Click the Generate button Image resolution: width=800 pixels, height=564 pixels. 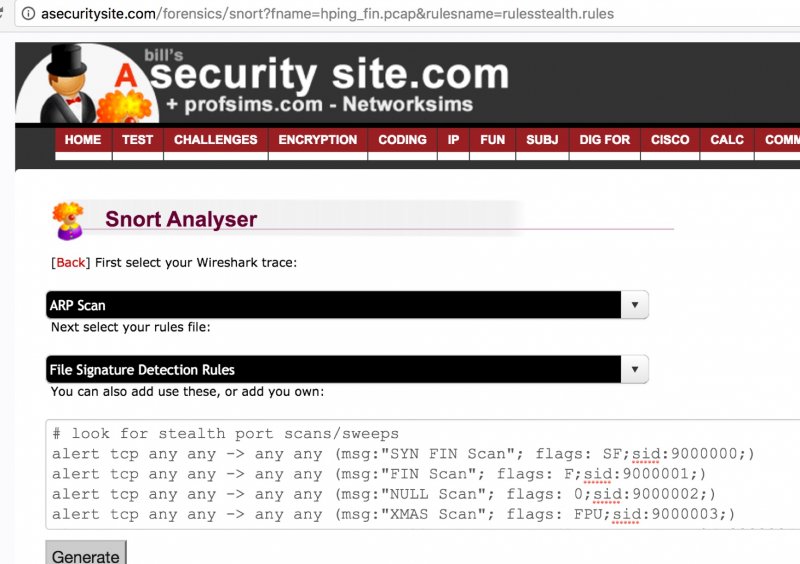click(x=86, y=554)
